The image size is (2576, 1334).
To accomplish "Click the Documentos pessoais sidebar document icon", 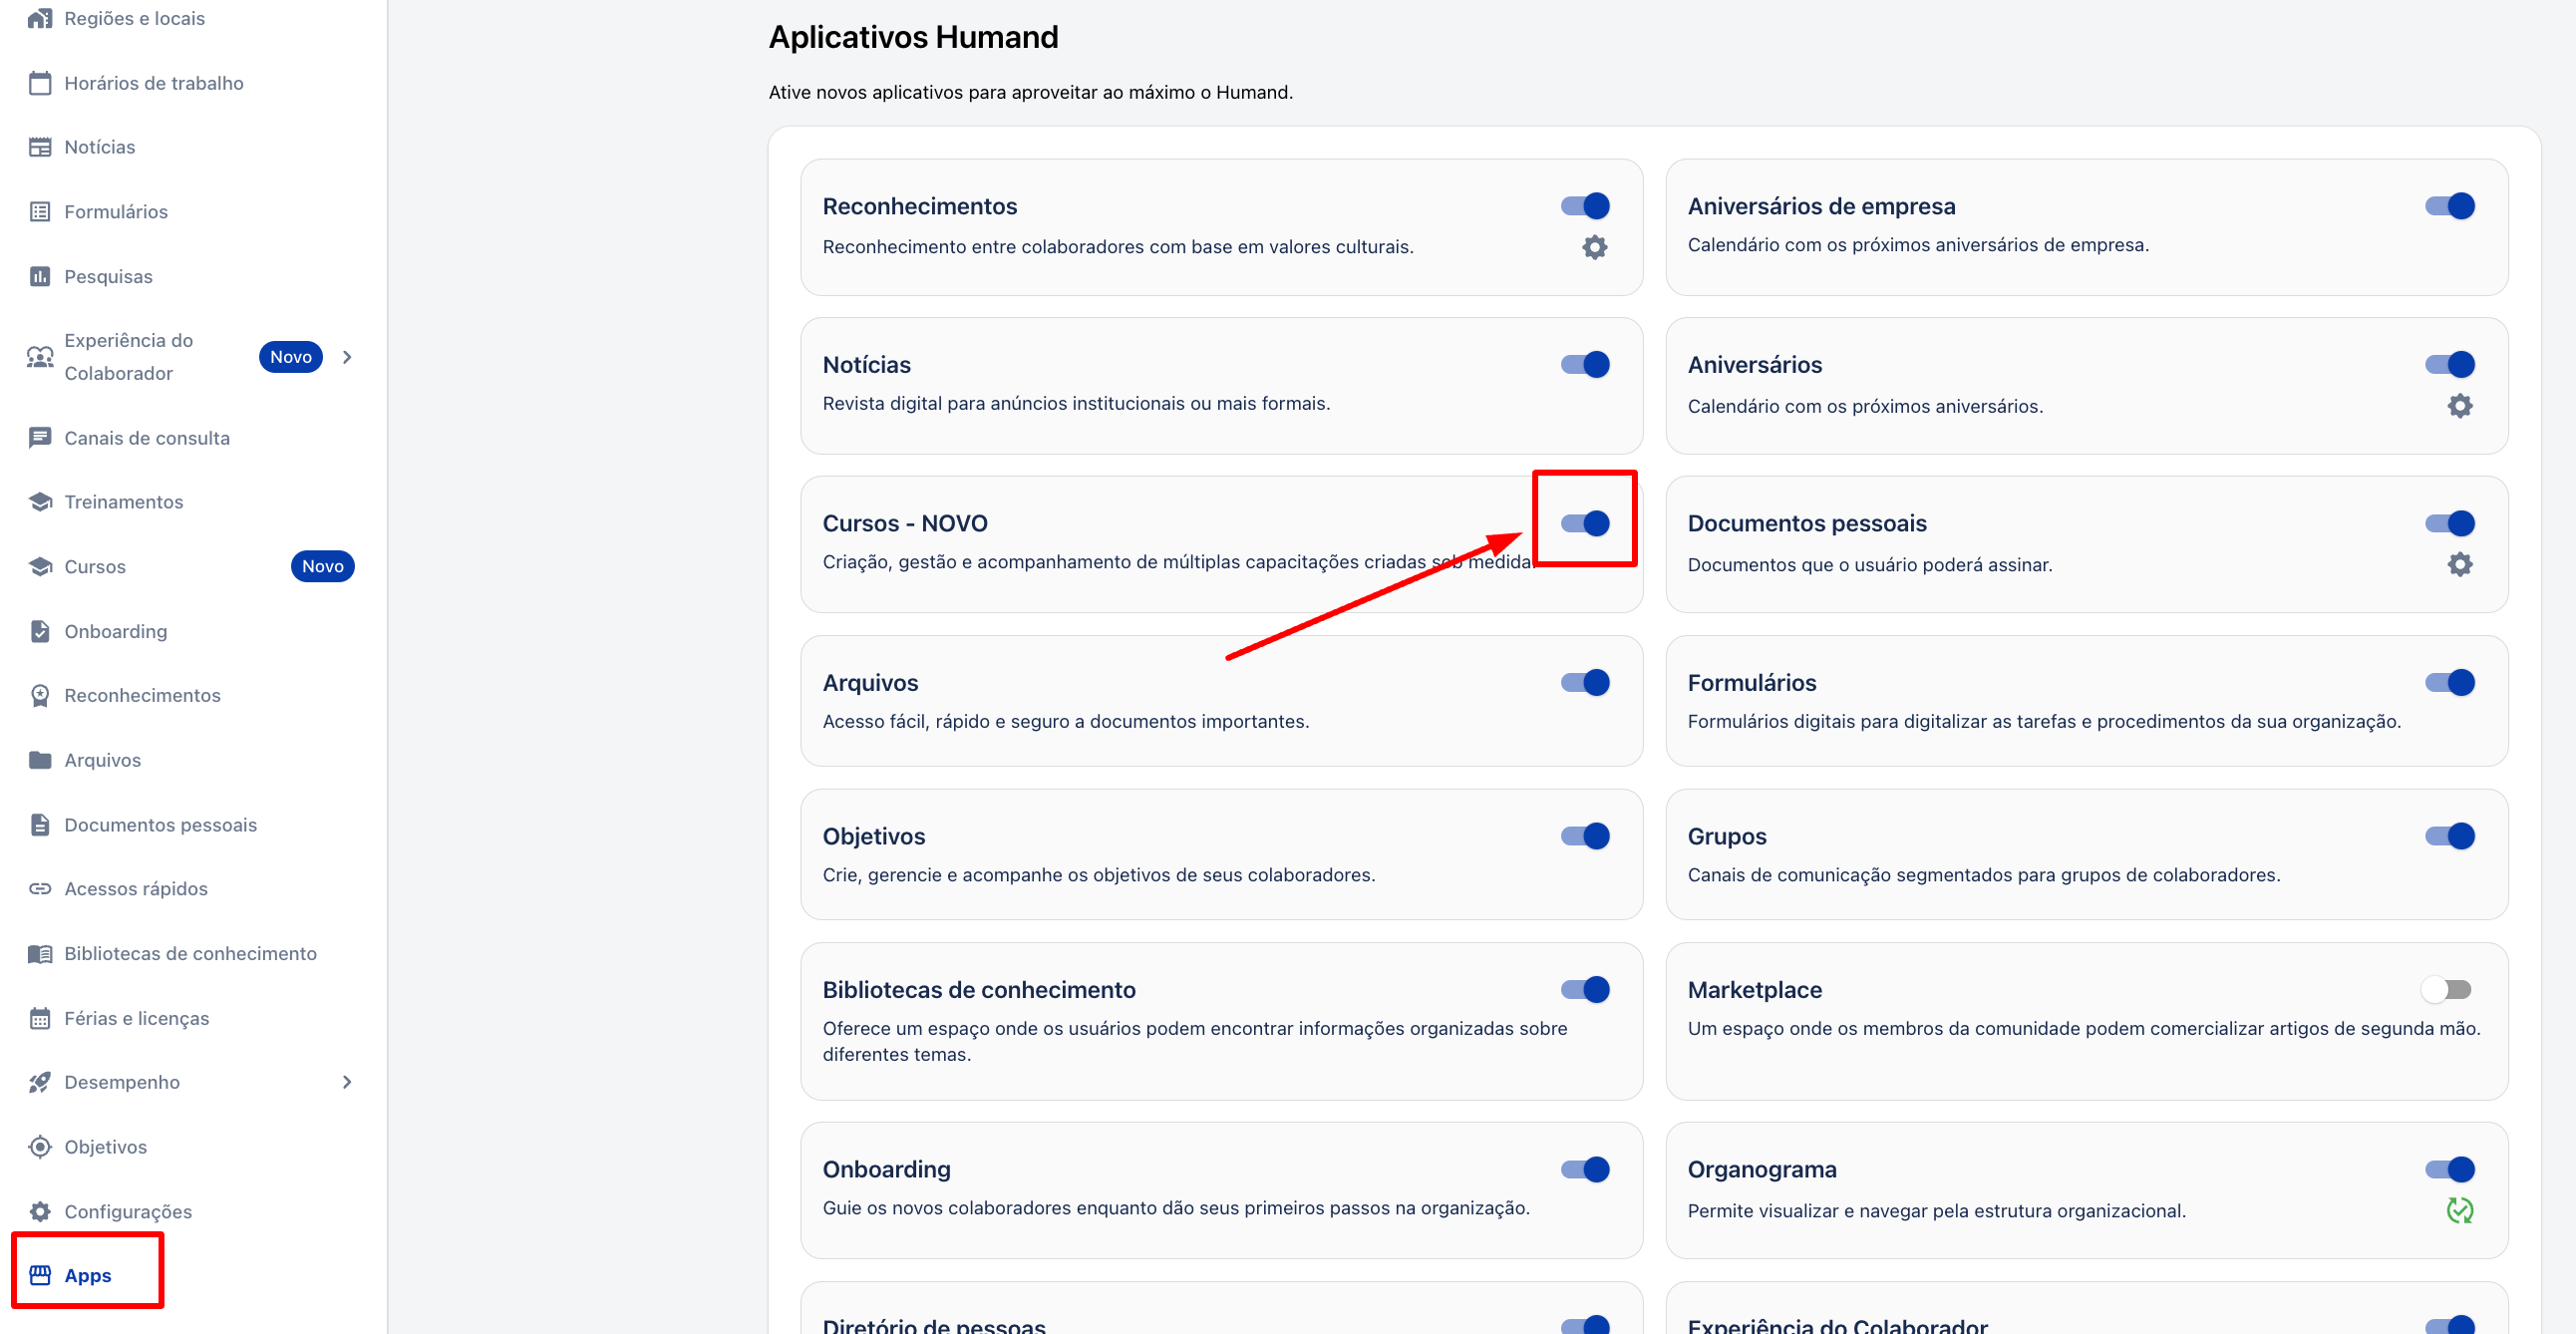I will tap(40, 825).
